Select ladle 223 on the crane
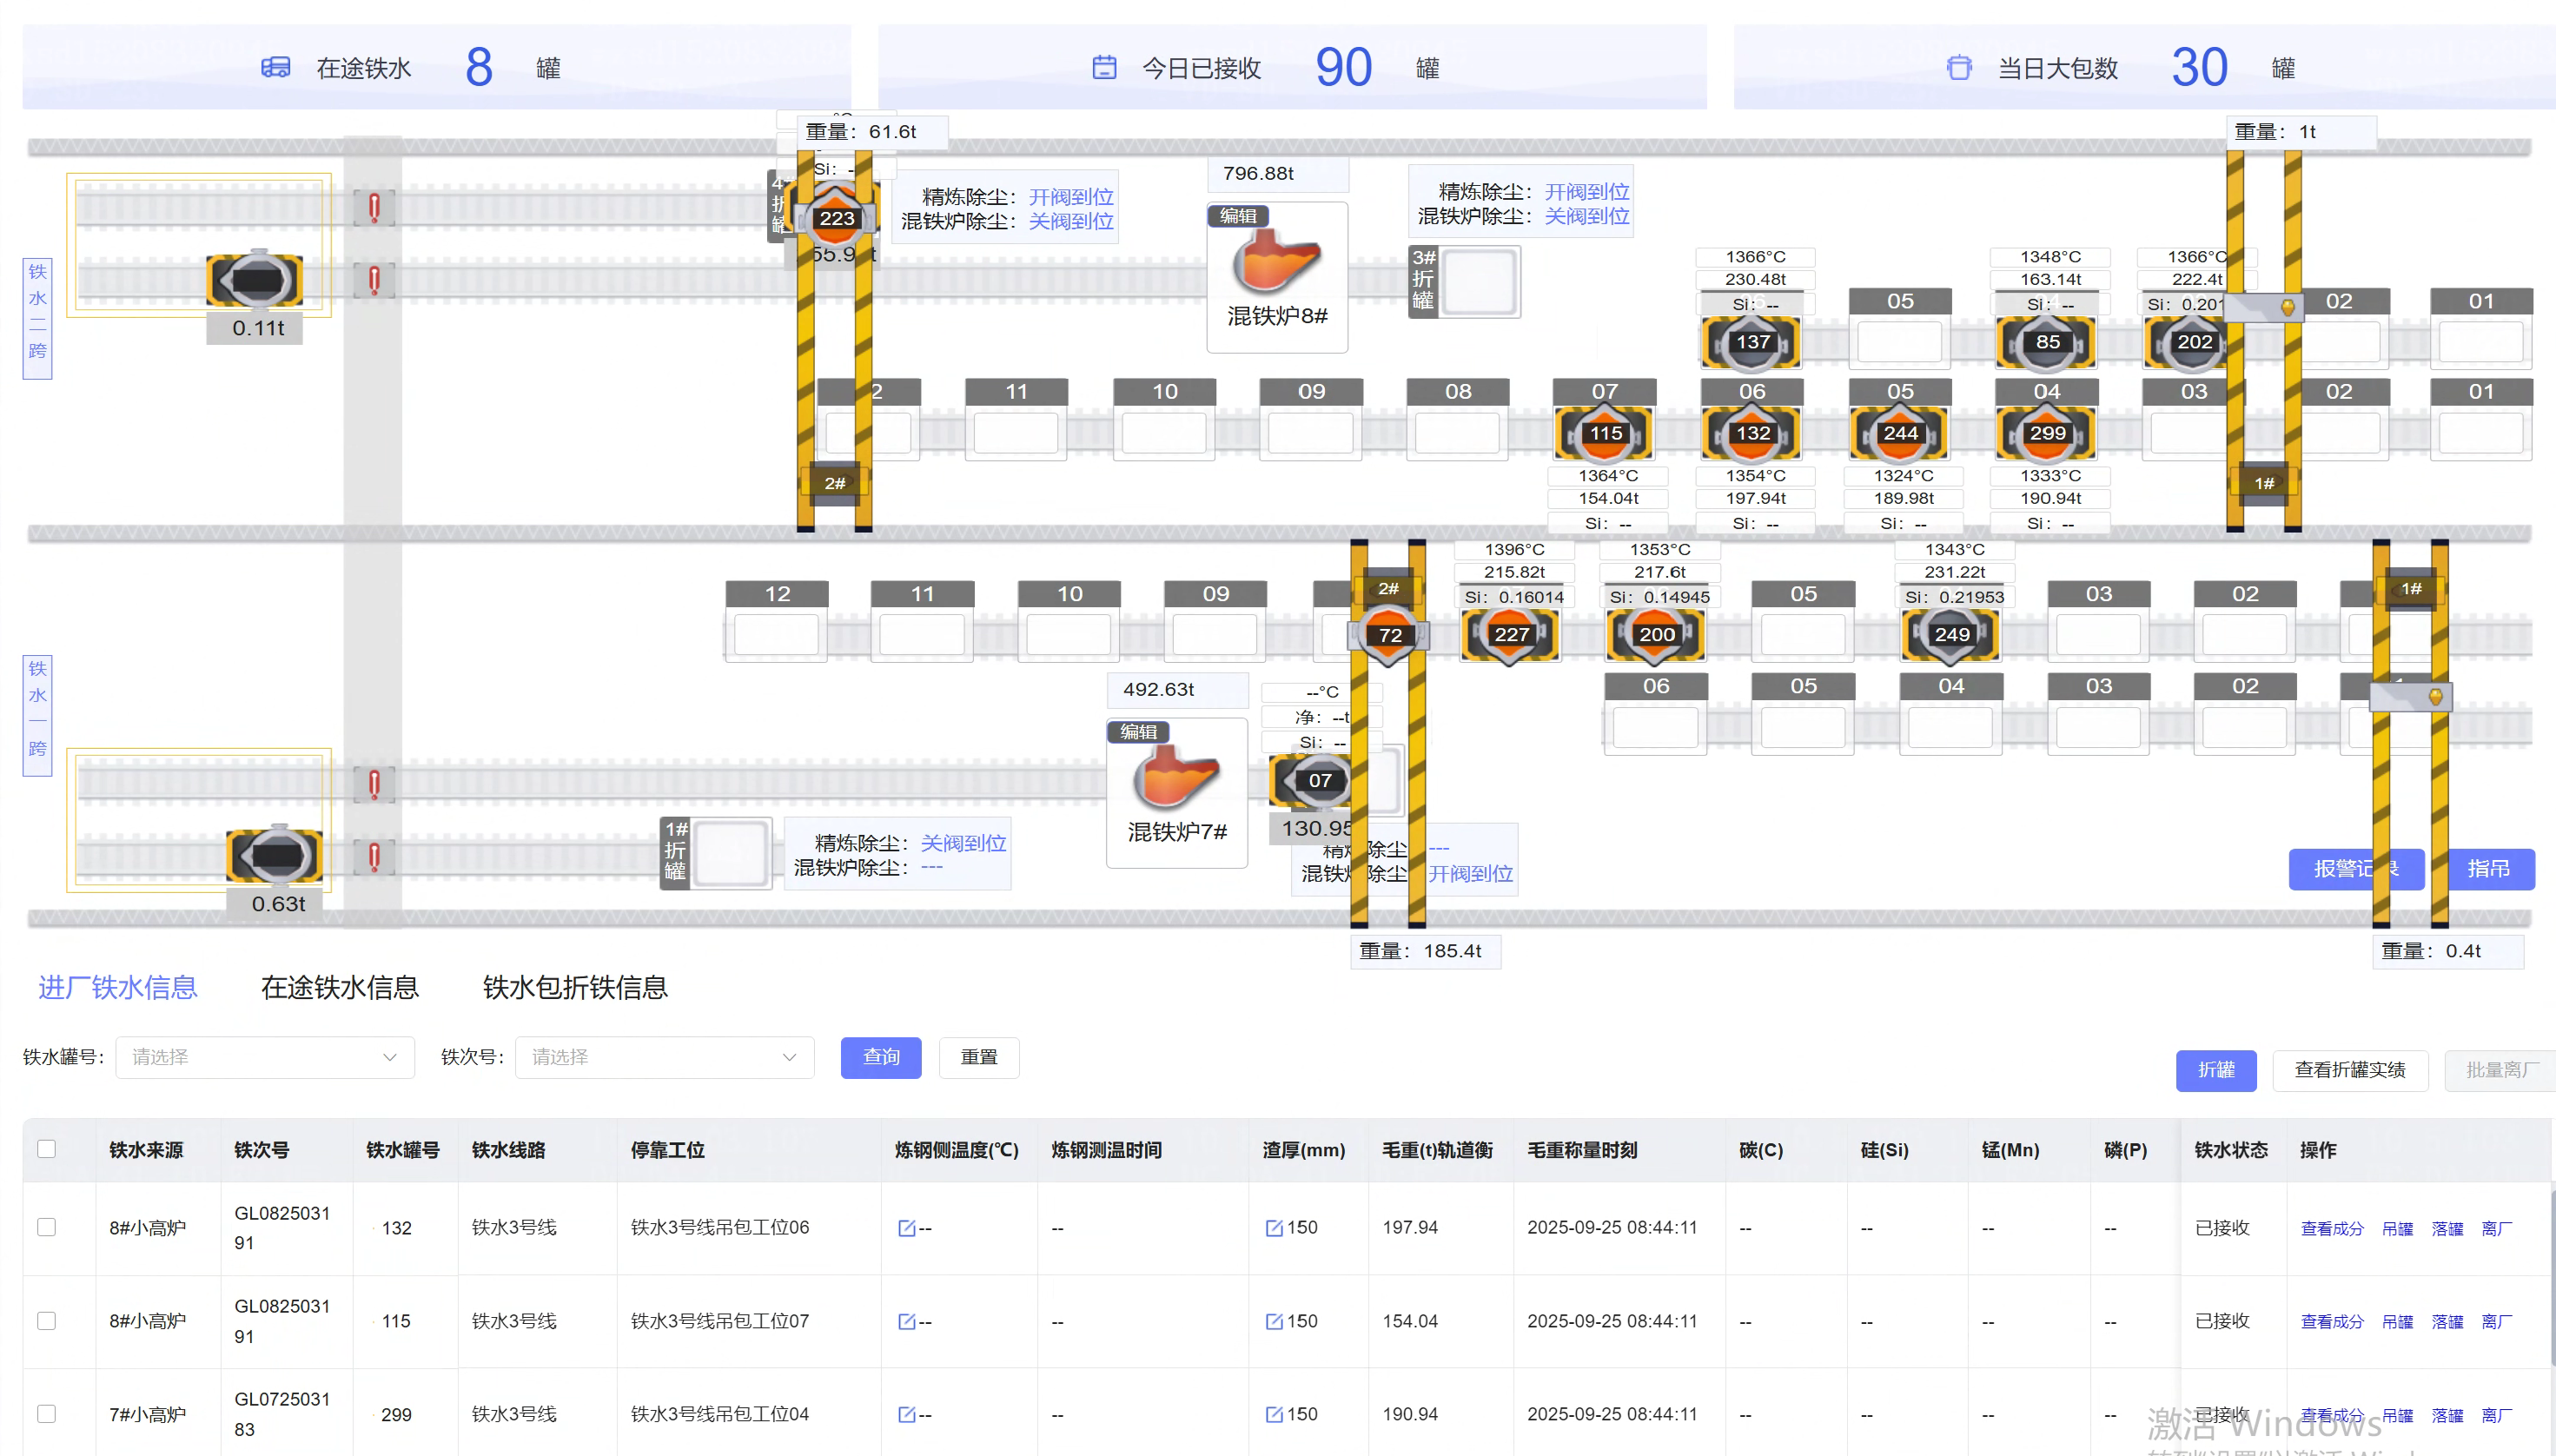The width and height of the screenshot is (2556, 1456). 836,217
